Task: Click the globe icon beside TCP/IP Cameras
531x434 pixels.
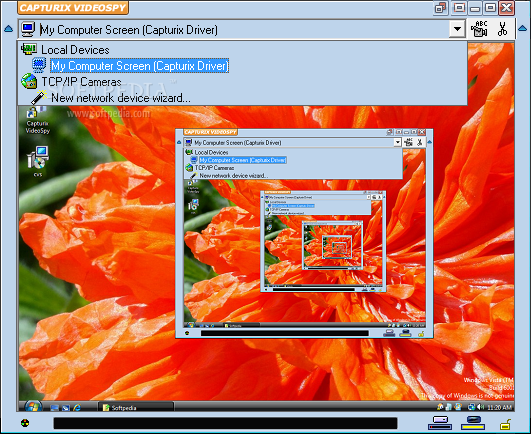Action: (29, 81)
